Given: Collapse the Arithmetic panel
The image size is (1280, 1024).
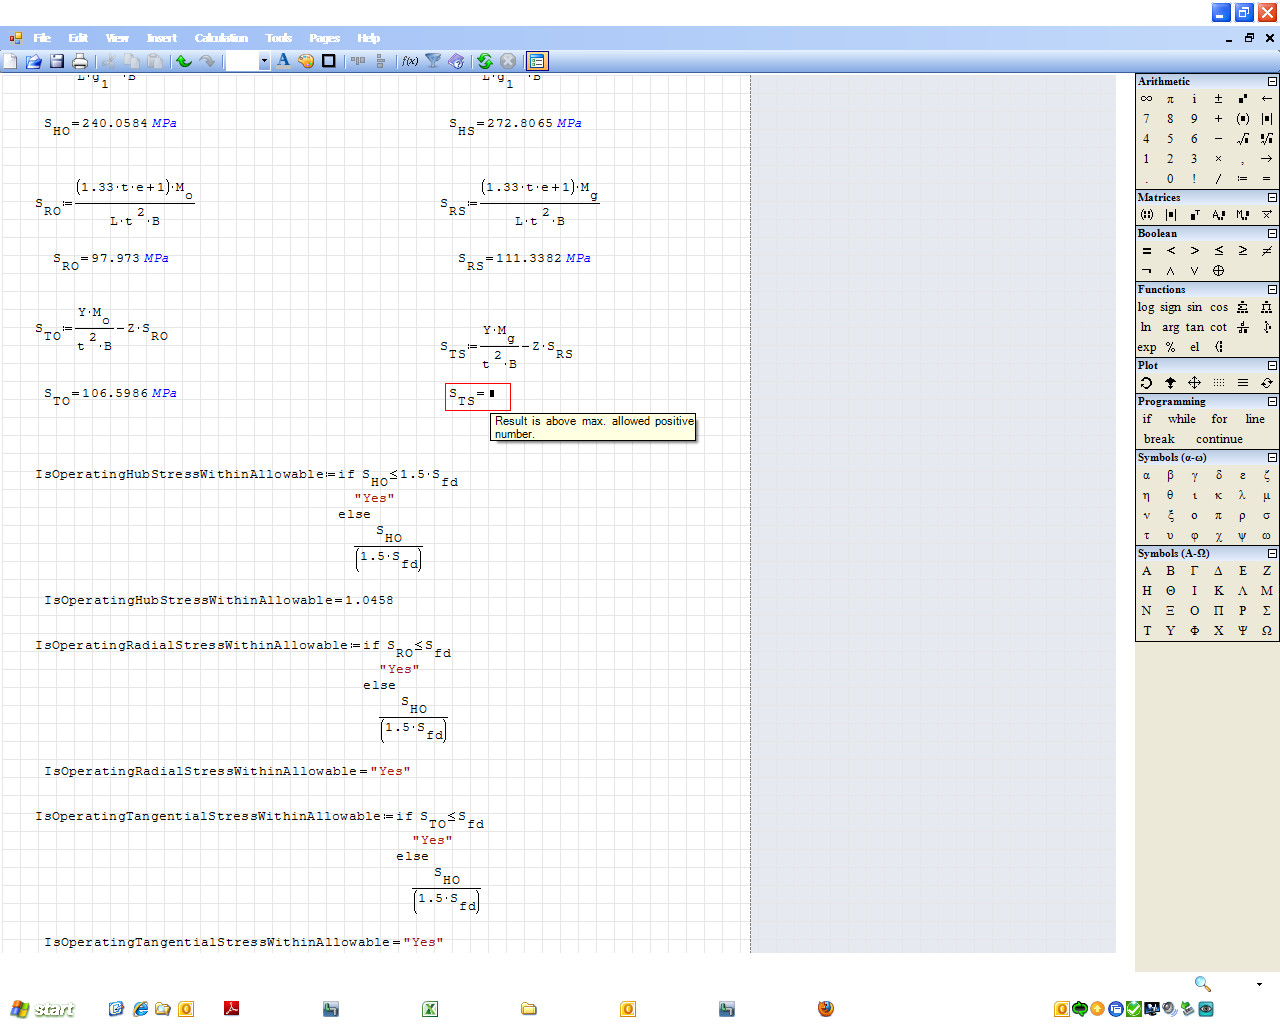Looking at the screenshot, I should 1272,82.
